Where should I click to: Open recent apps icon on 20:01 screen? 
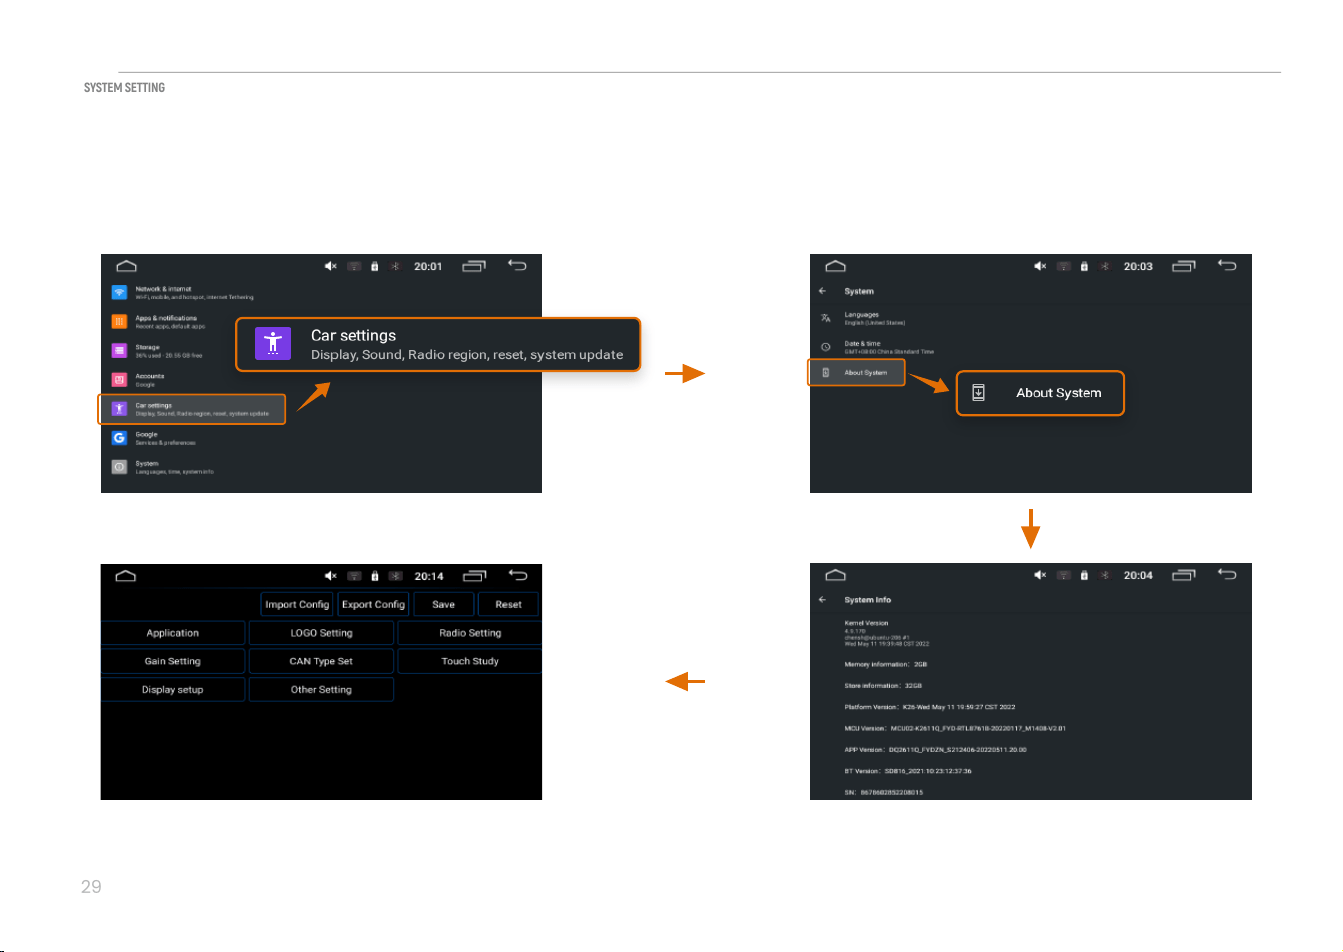coord(474,266)
